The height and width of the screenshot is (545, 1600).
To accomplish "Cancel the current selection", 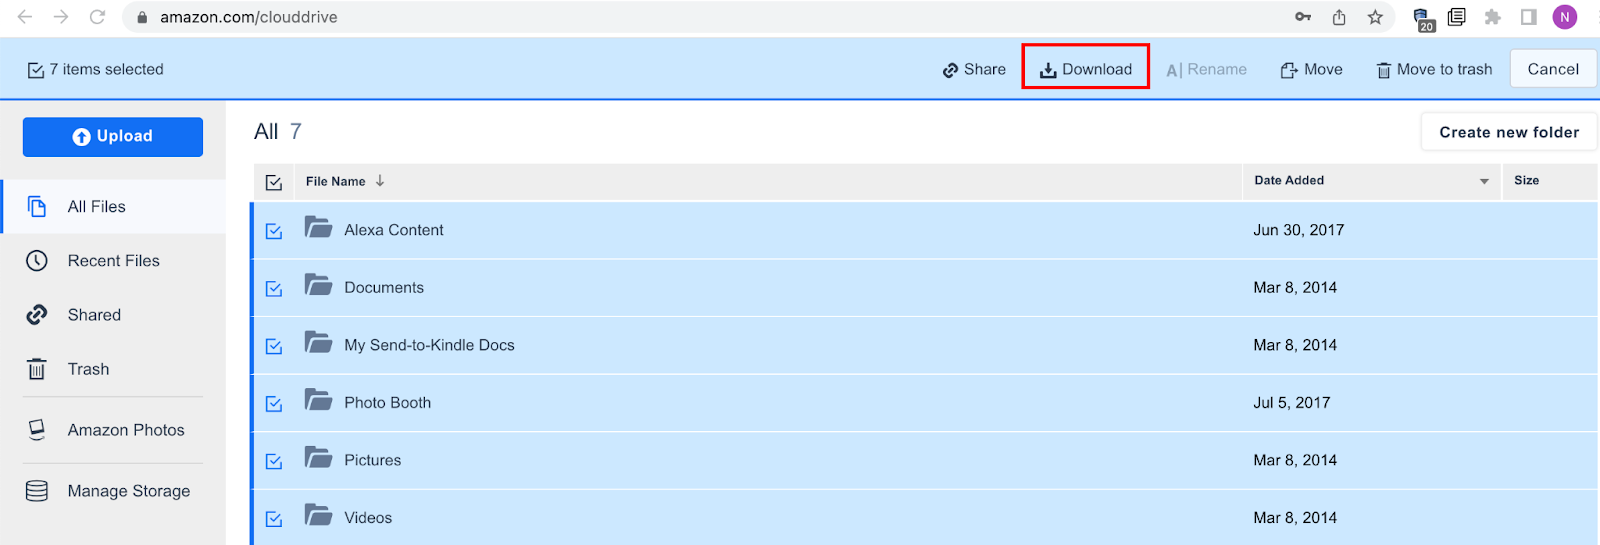I will pyautogui.click(x=1553, y=69).
